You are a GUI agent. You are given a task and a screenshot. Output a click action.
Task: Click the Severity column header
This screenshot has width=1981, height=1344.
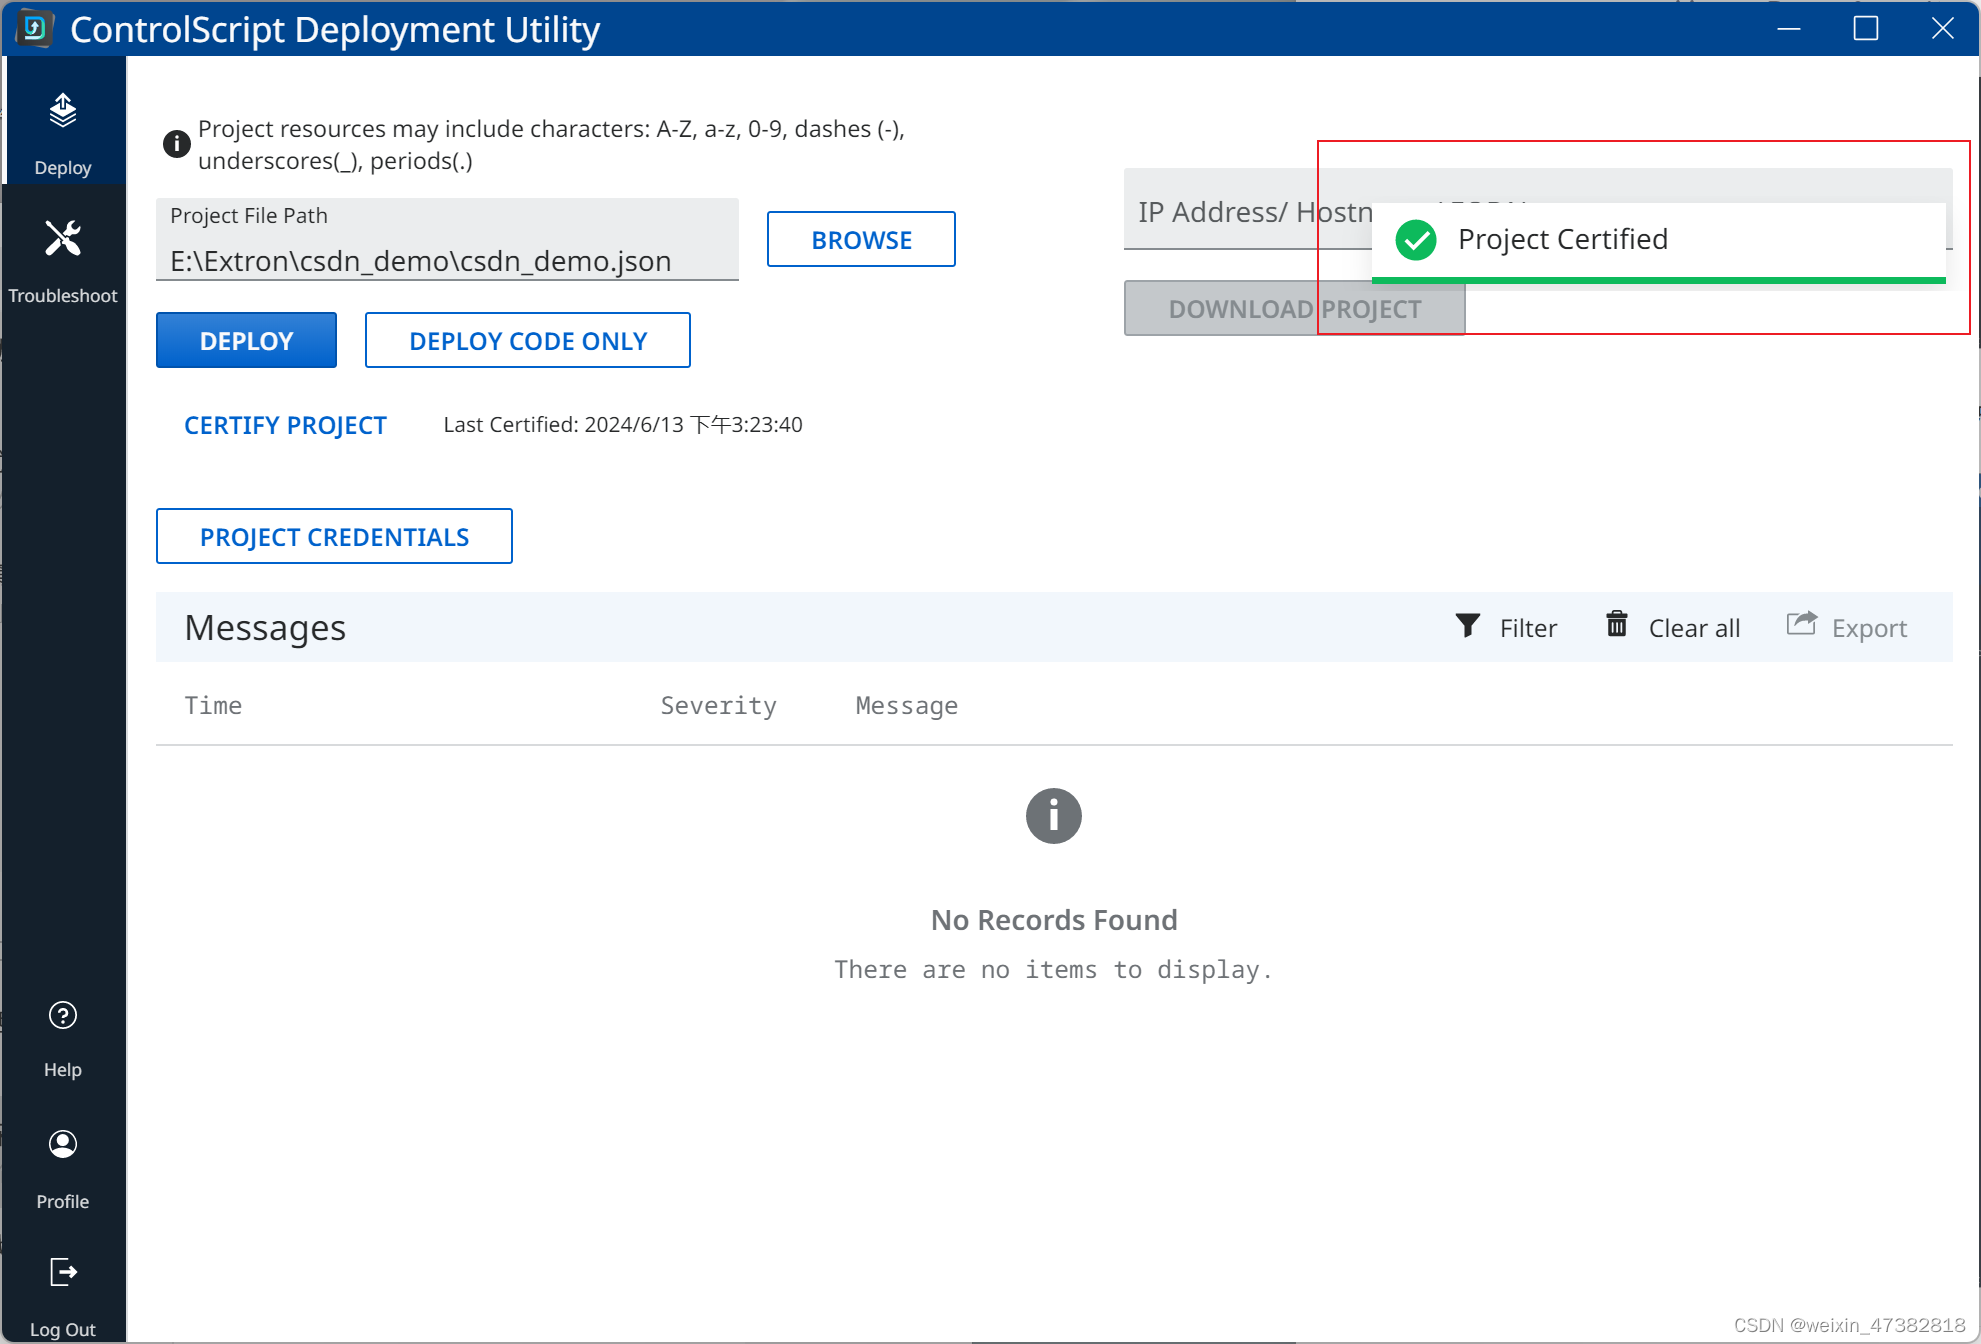pos(718,706)
